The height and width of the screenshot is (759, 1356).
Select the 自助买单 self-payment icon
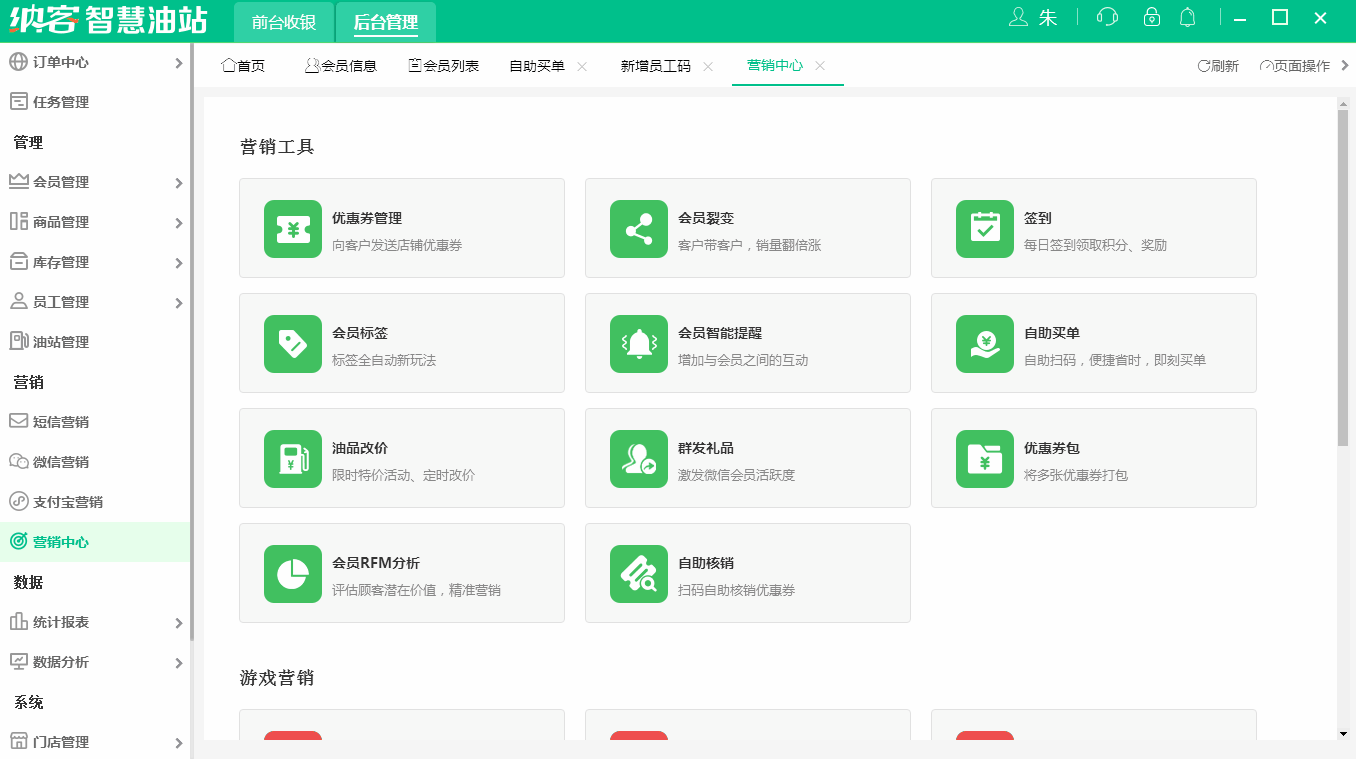click(x=984, y=343)
